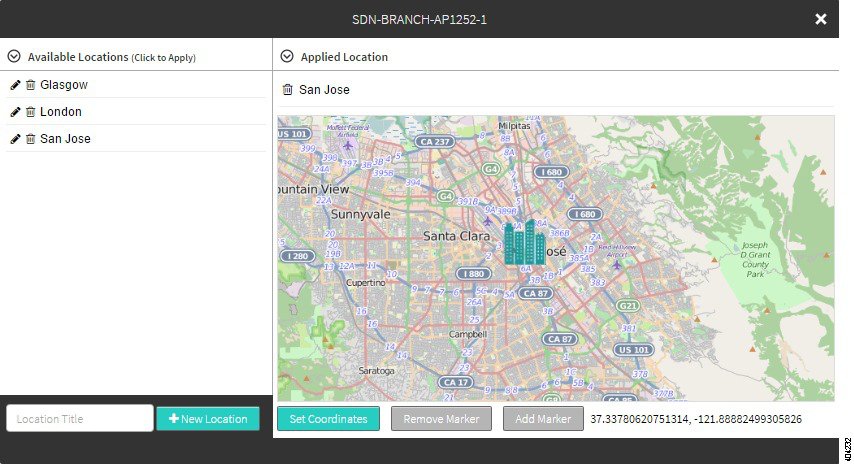Click the Remove Marker button
The image size is (854, 464).
click(441, 419)
